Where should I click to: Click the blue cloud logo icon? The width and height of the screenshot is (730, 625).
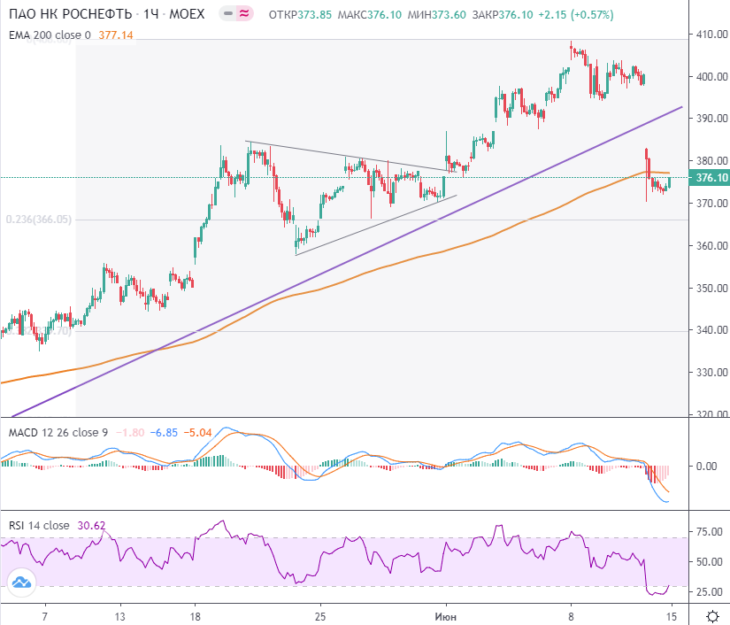coord(21,582)
